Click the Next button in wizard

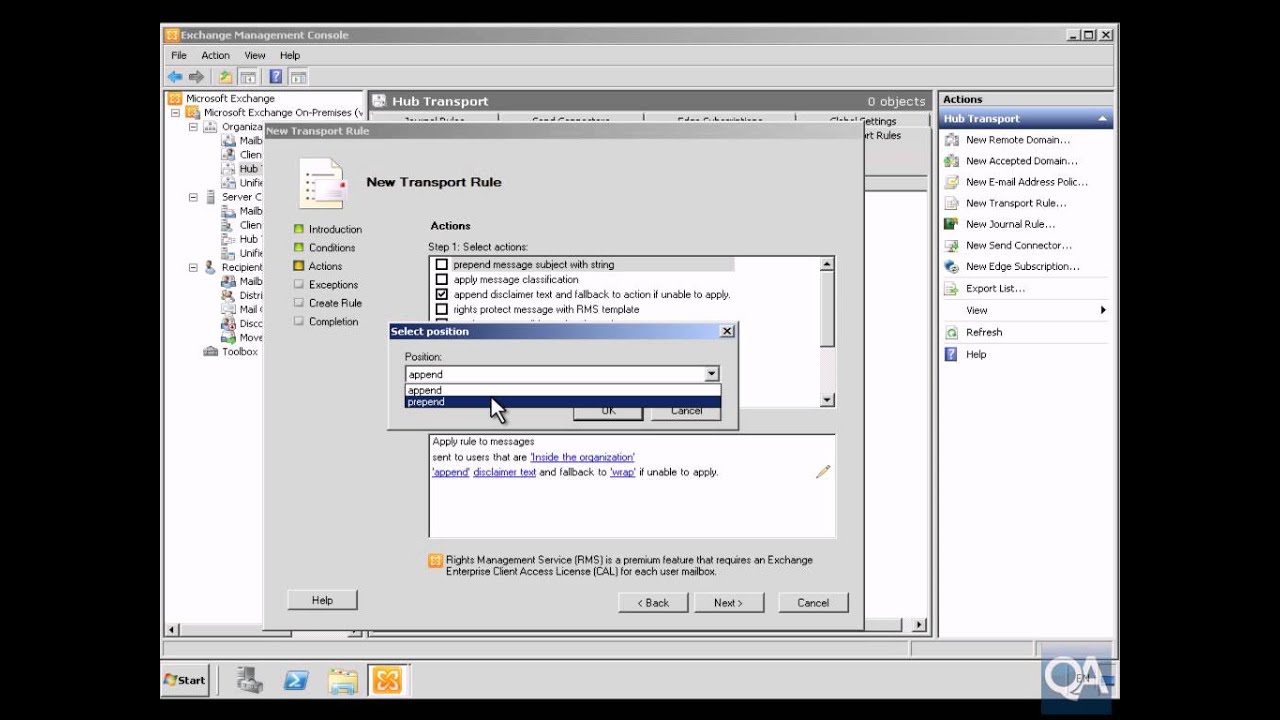[x=728, y=603]
